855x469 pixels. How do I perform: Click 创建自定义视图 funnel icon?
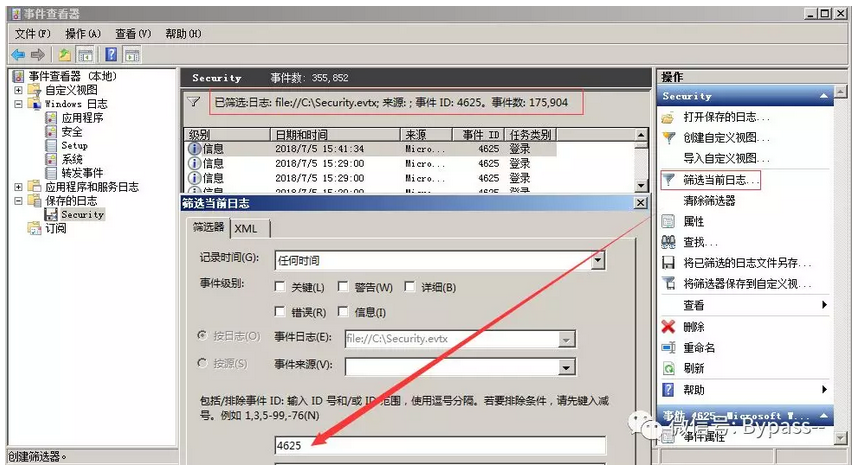[x=668, y=138]
